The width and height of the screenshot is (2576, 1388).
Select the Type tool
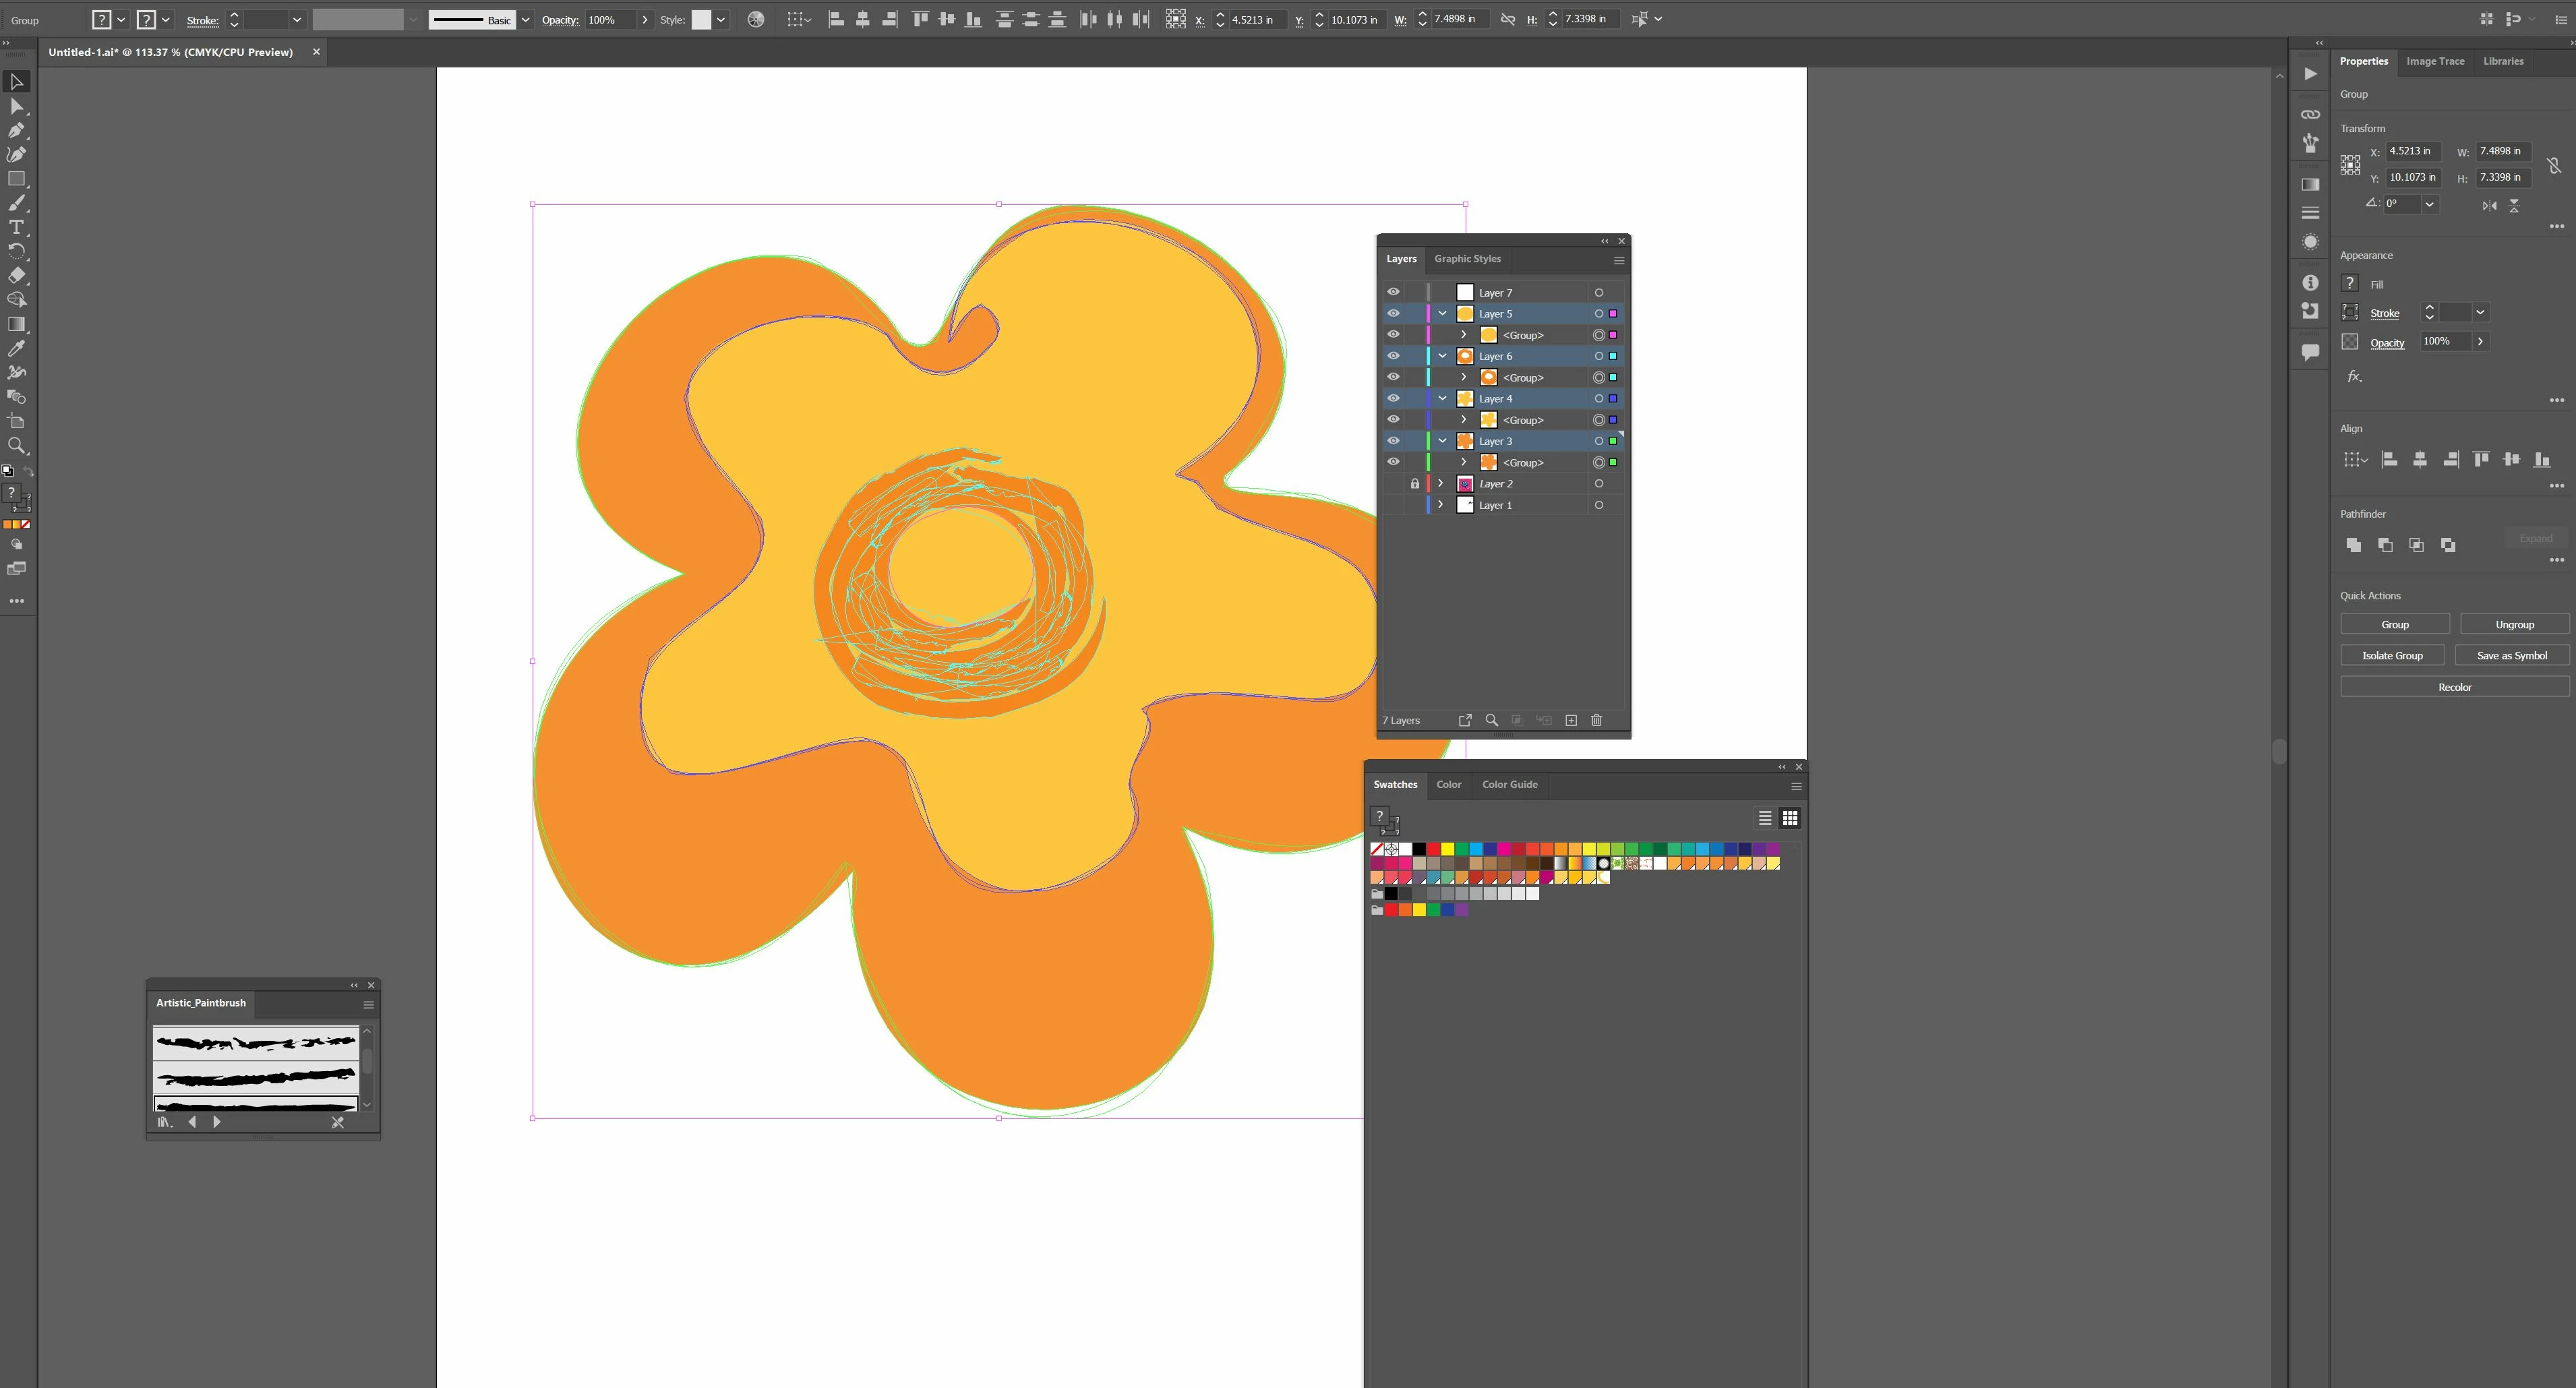[x=16, y=227]
